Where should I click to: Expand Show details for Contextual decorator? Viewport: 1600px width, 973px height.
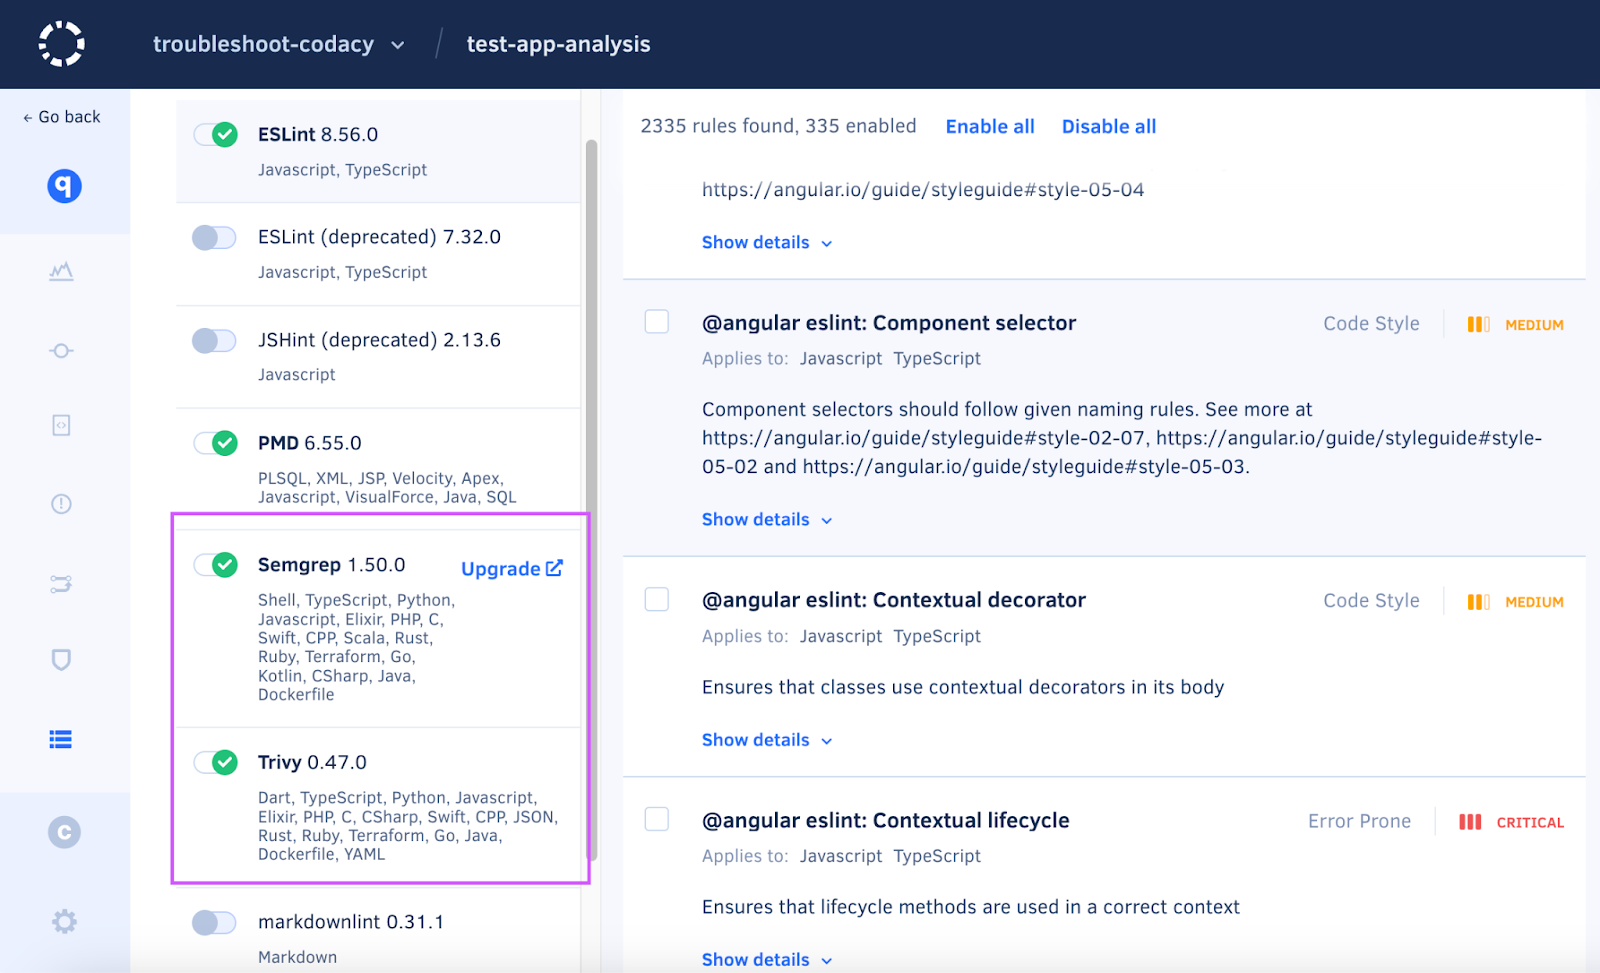[767, 740]
